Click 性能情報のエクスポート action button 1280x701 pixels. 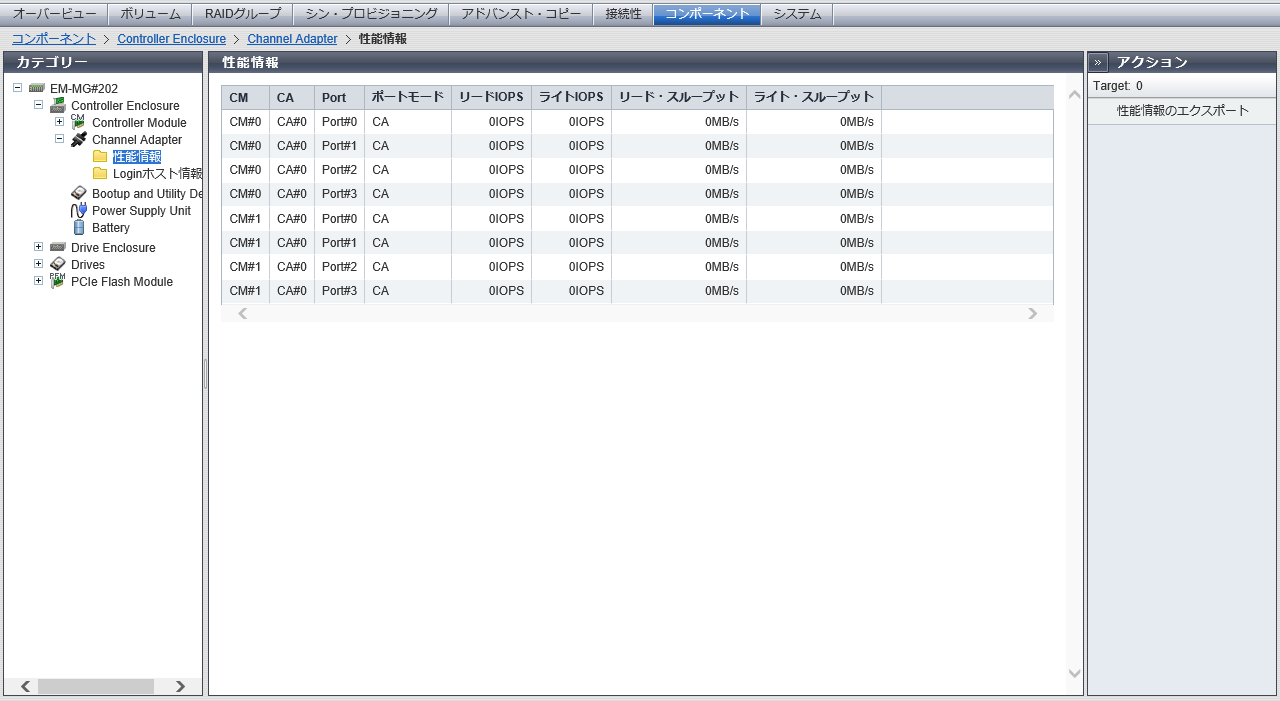(1182, 111)
